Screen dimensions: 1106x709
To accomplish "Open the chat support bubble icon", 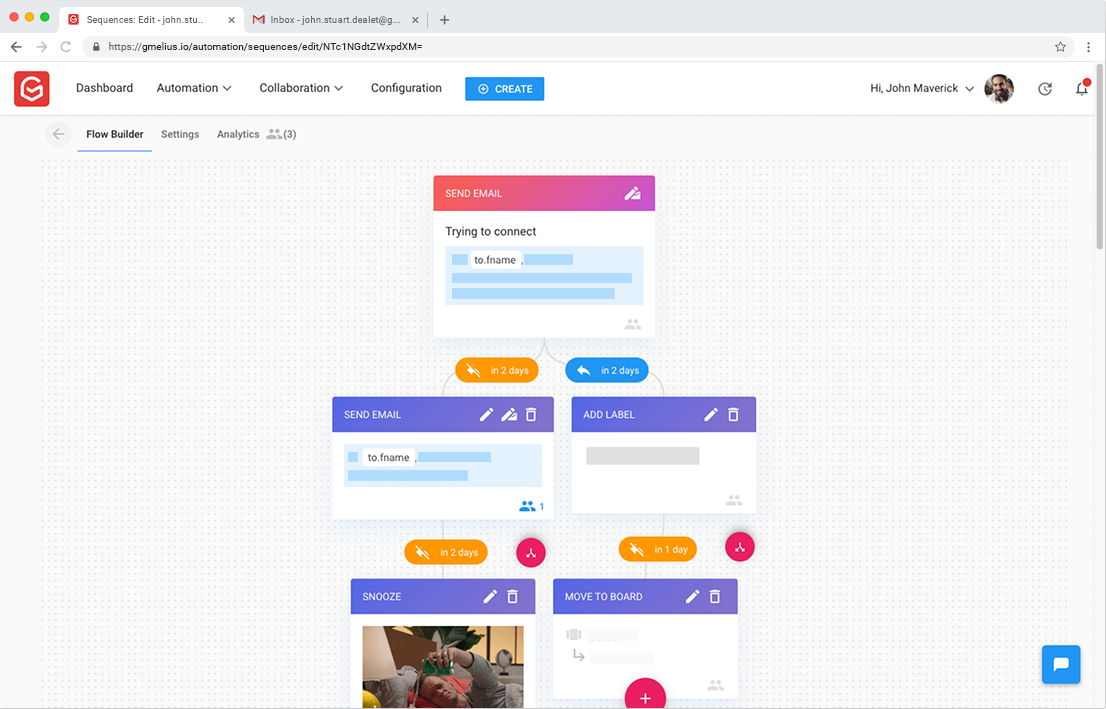I will 1061,664.
